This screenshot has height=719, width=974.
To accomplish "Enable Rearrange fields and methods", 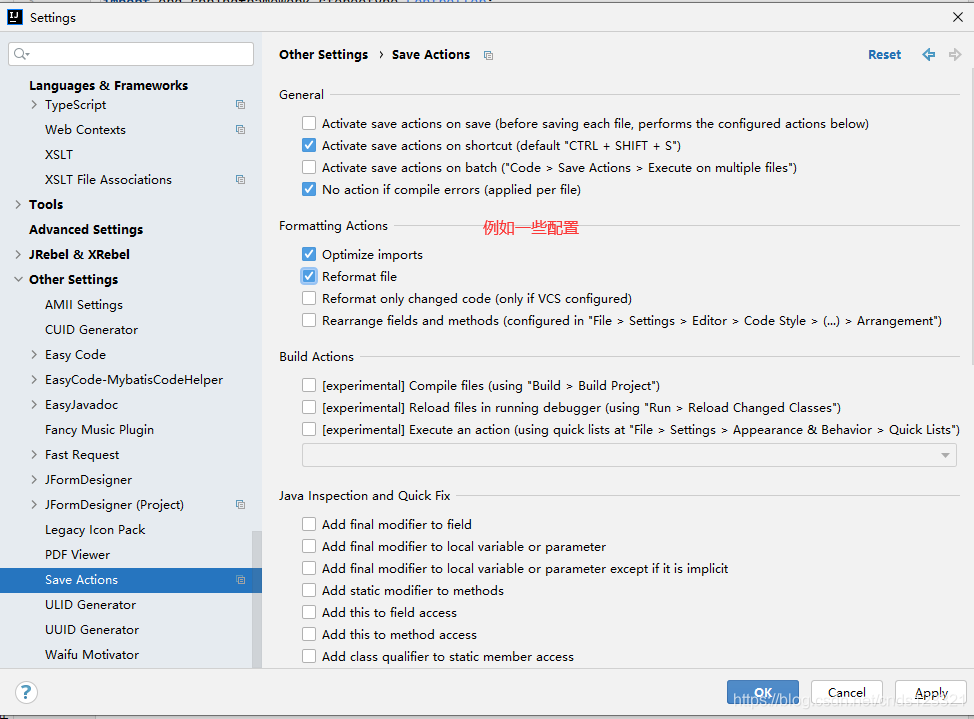I will (309, 320).
